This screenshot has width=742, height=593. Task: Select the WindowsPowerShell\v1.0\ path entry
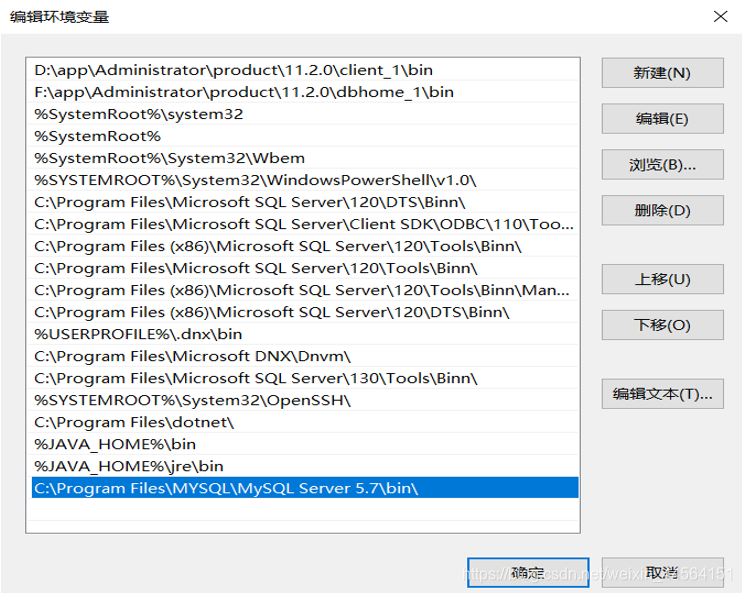[x=305, y=180]
